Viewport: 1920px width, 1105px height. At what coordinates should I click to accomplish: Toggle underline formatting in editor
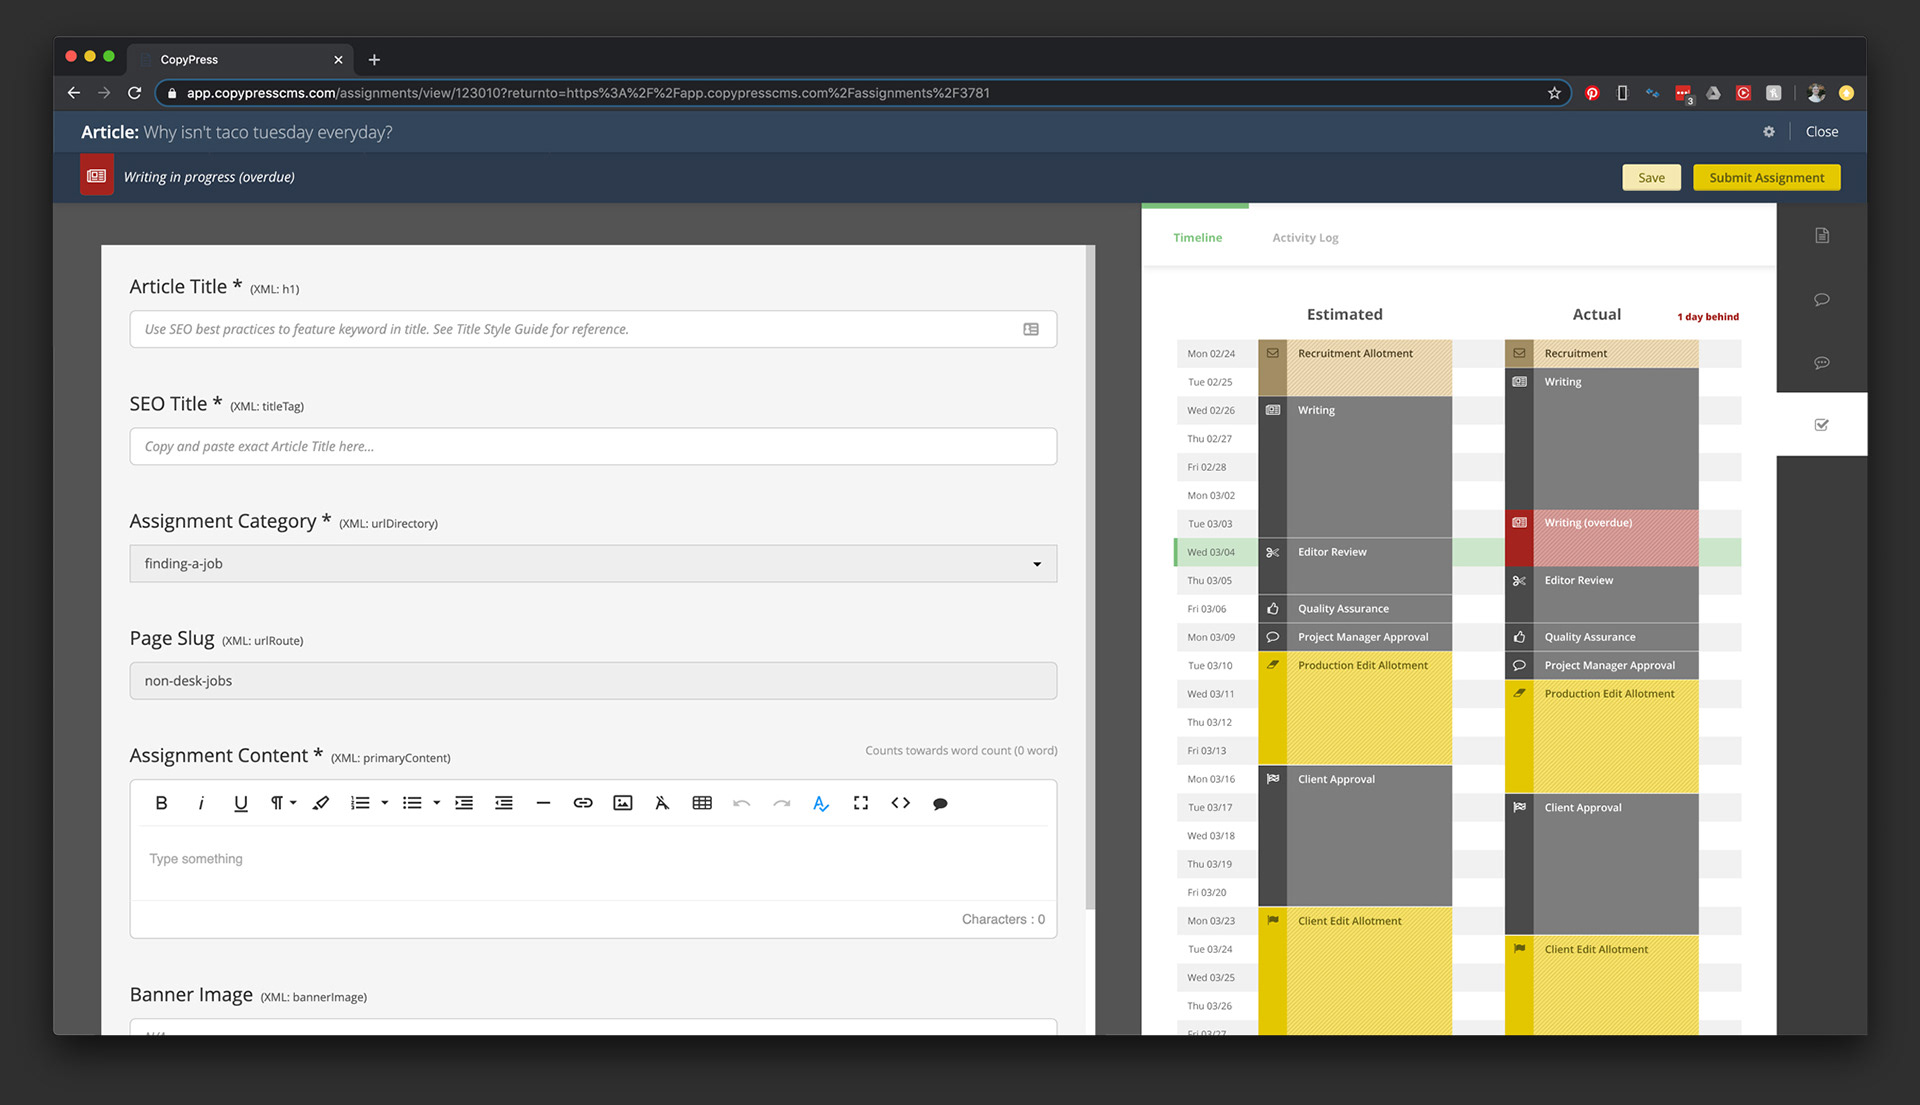point(240,803)
